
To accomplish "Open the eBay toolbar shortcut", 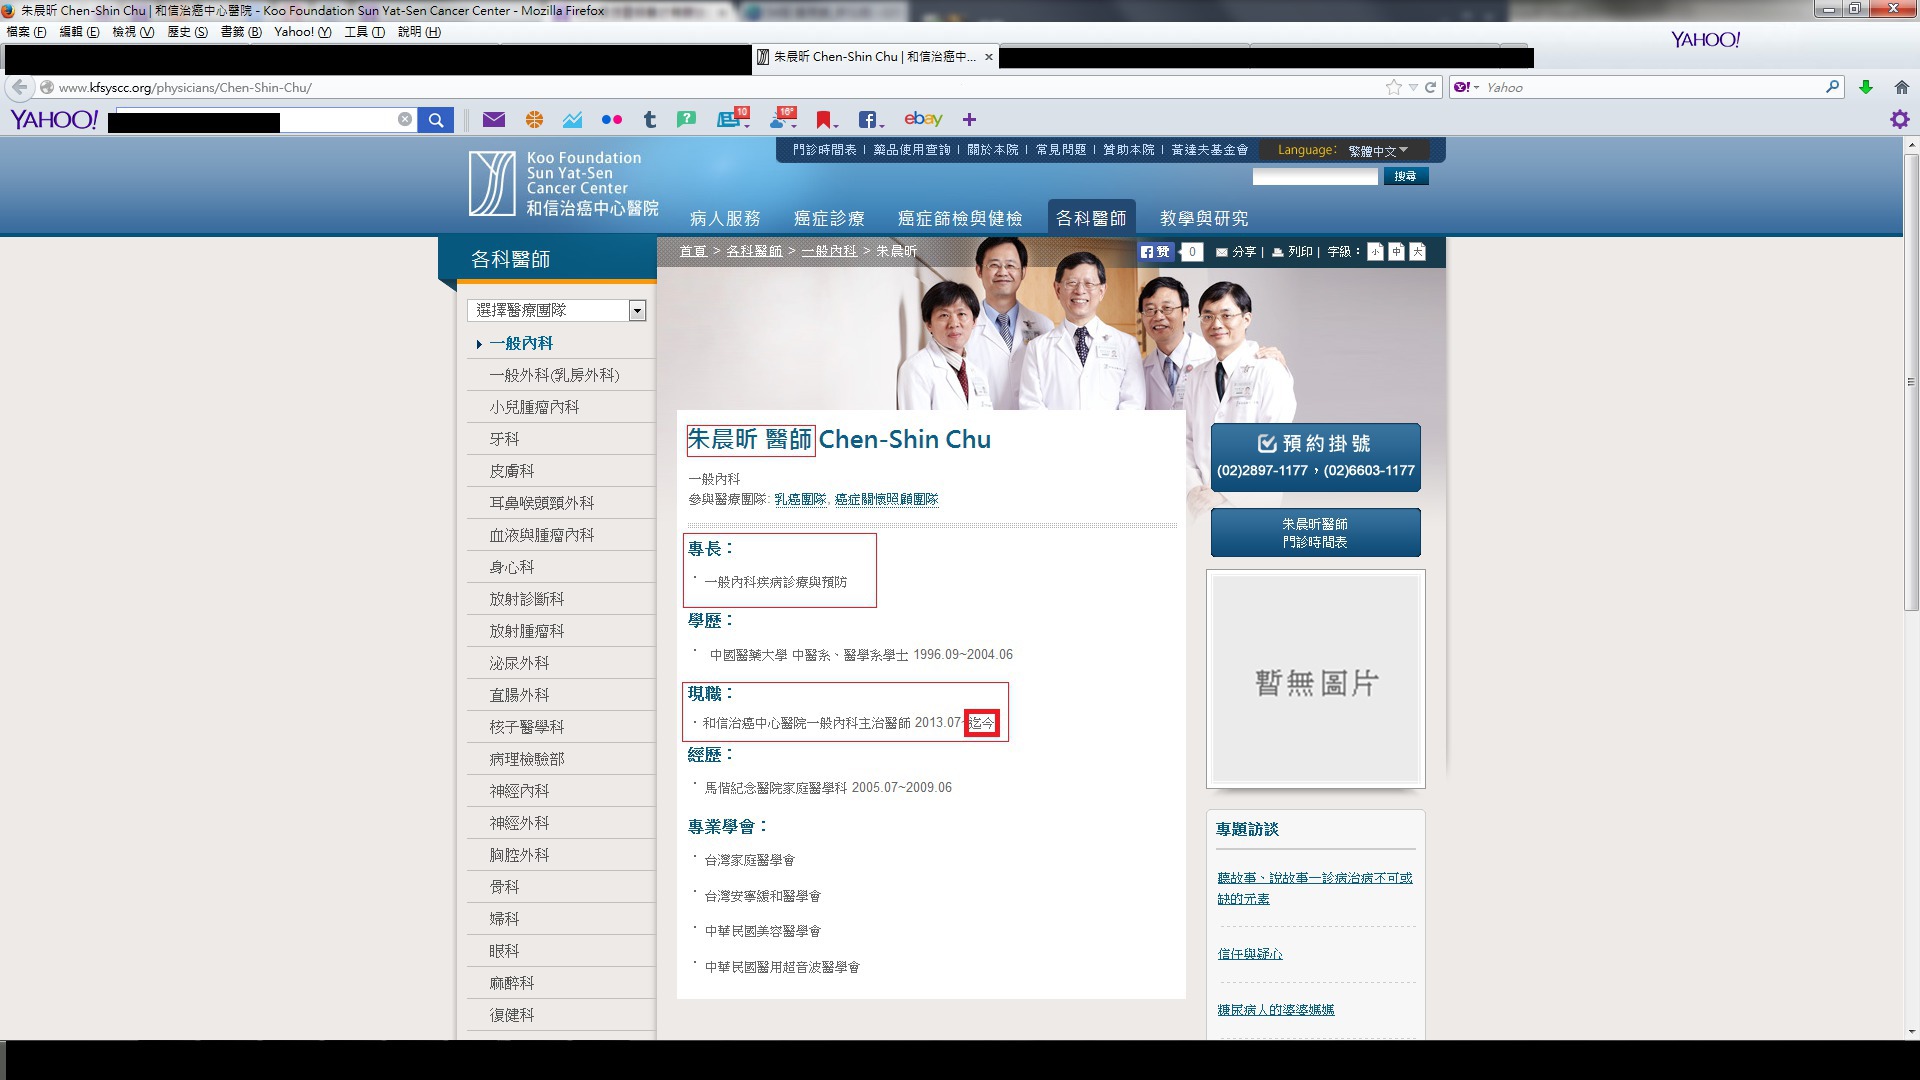I will tap(922, 120).
